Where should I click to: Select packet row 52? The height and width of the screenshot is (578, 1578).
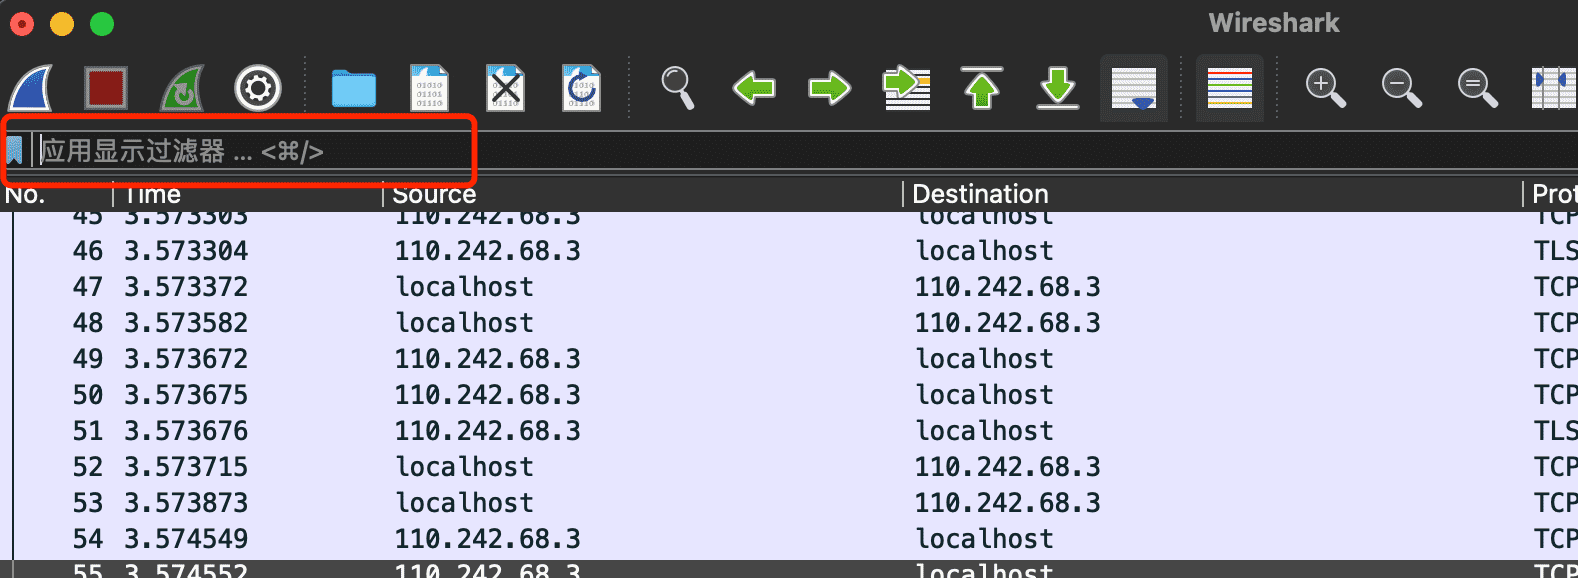point(789,467)
